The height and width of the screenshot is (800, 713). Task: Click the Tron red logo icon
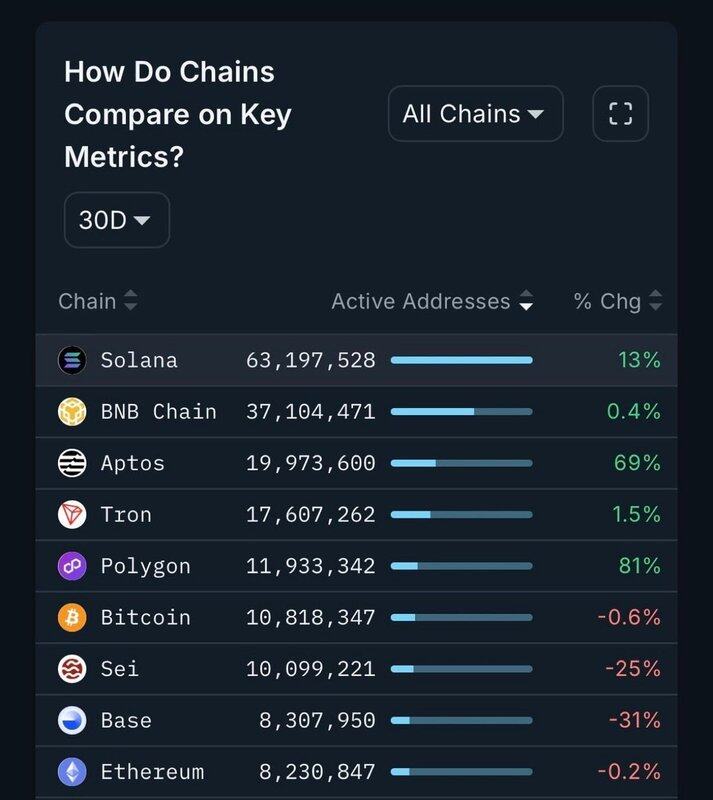click(72, 514)
